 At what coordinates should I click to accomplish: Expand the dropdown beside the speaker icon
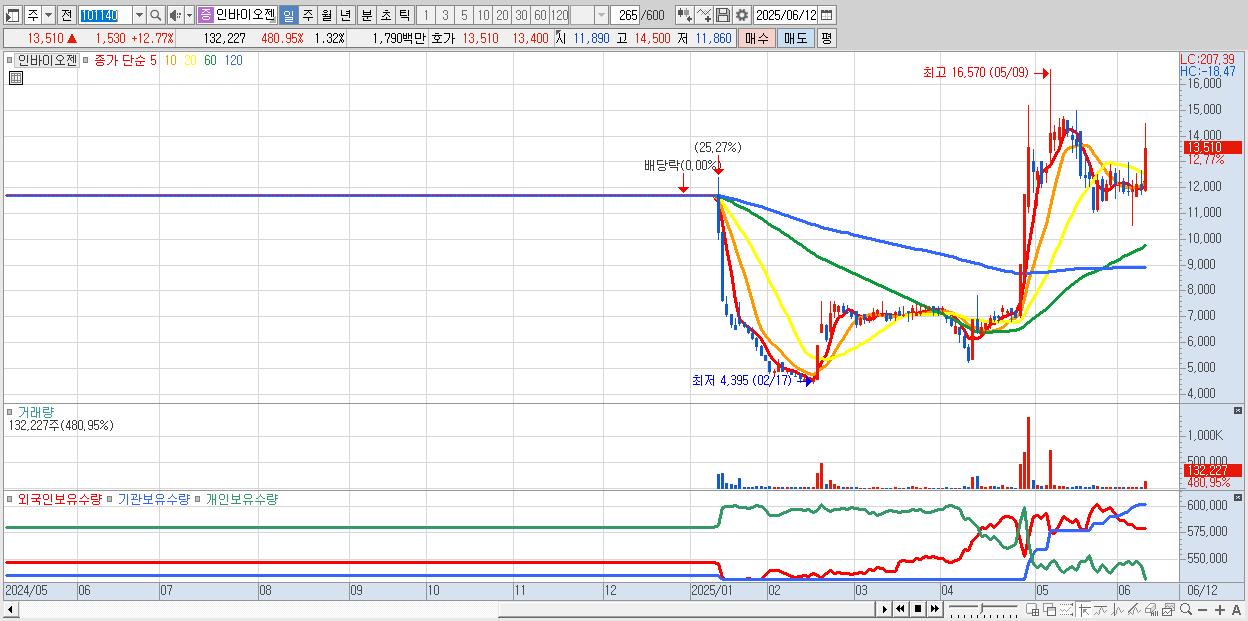click(x=189, y=15)
